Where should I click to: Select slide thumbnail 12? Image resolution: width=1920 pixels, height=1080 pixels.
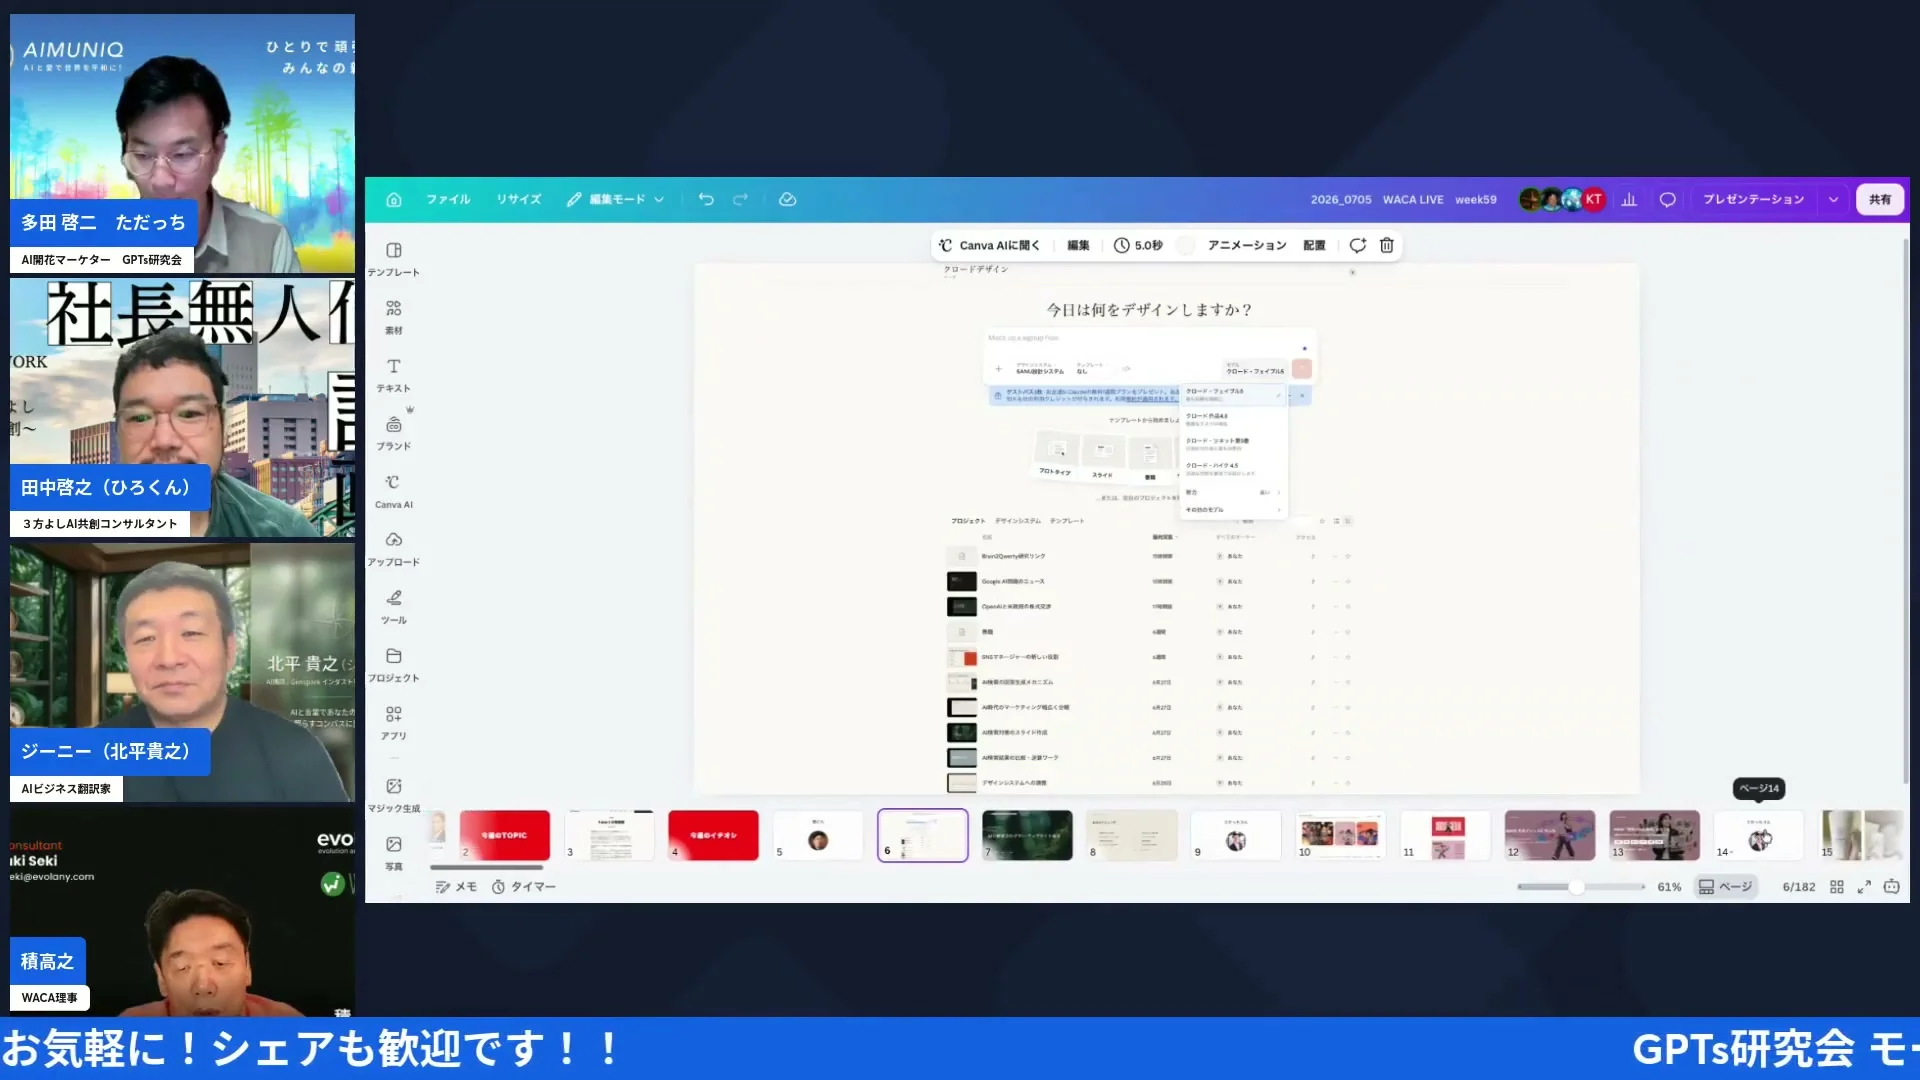coord(1549,835)
